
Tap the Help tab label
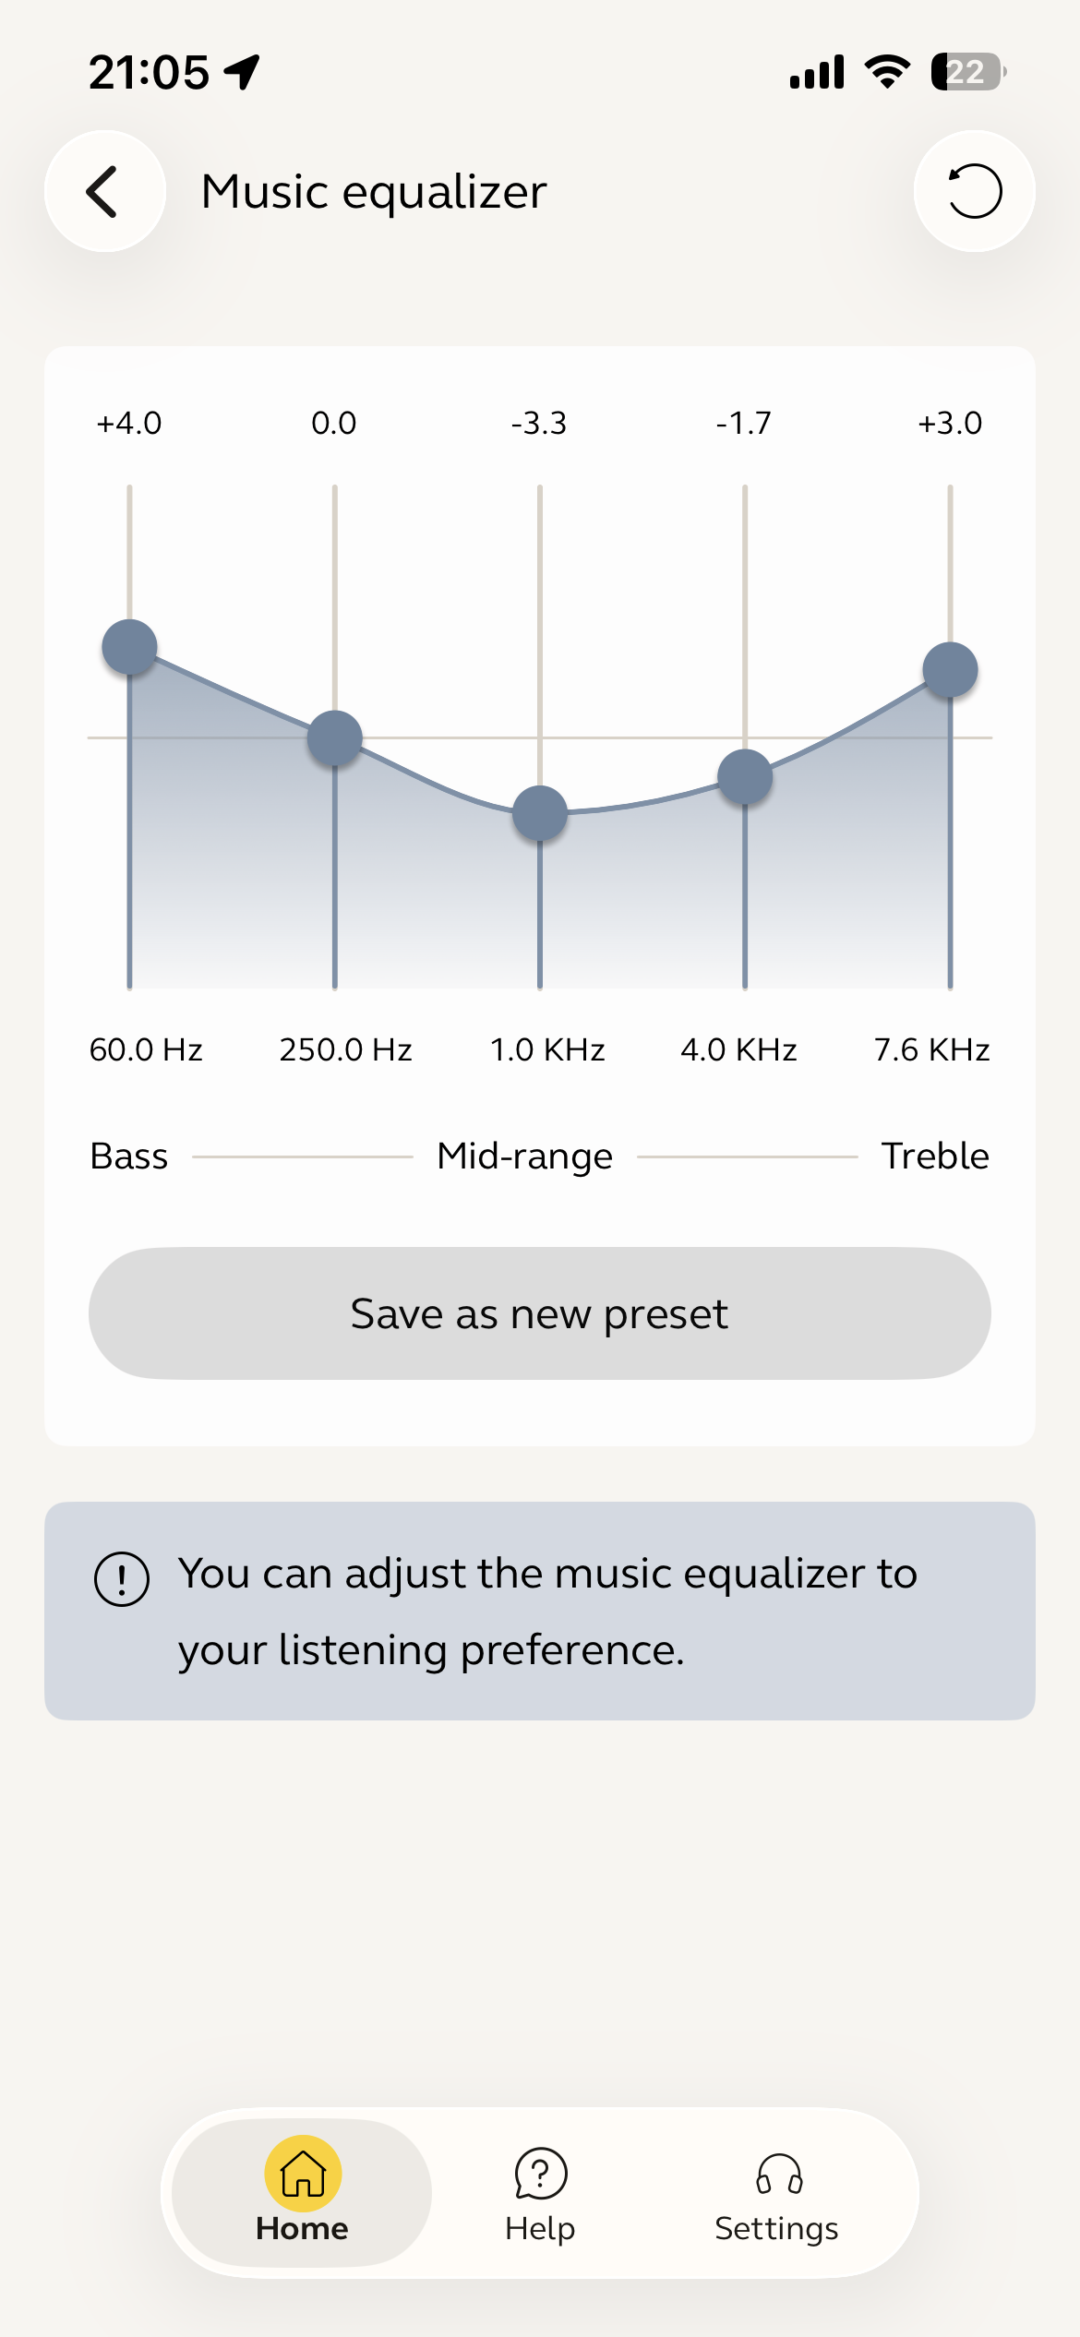coord(540,2229)
